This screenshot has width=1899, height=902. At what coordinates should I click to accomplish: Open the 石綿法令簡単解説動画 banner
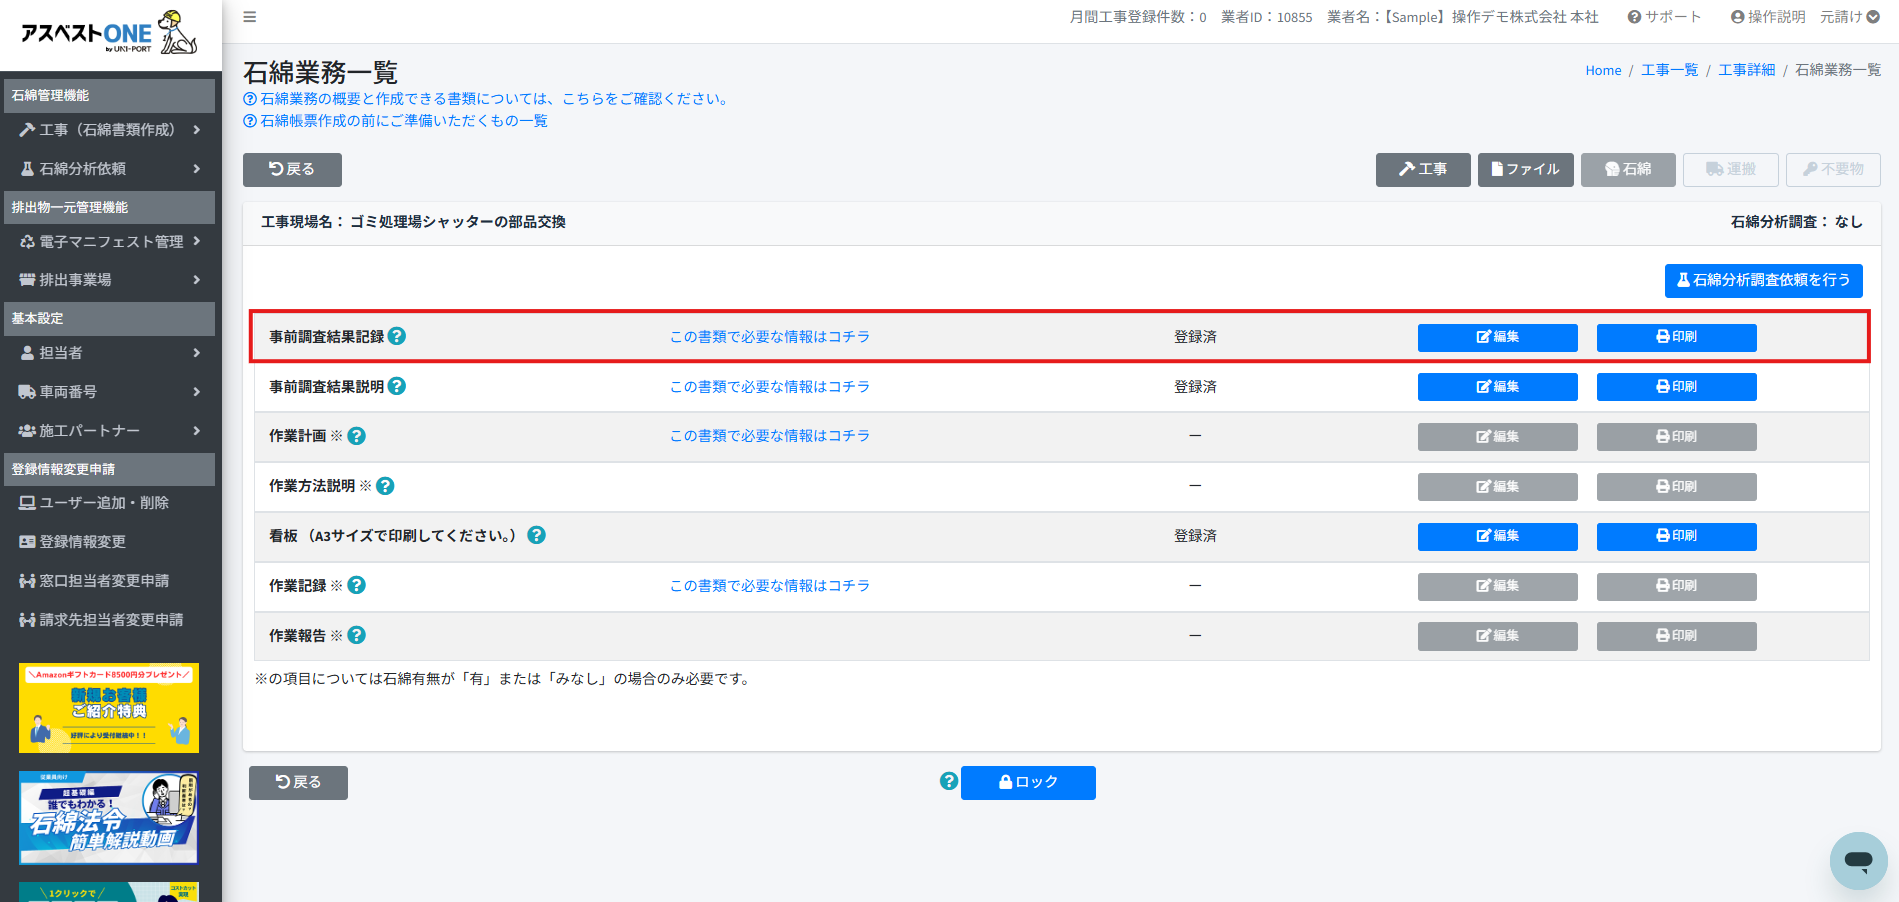[x=109, y=818]
